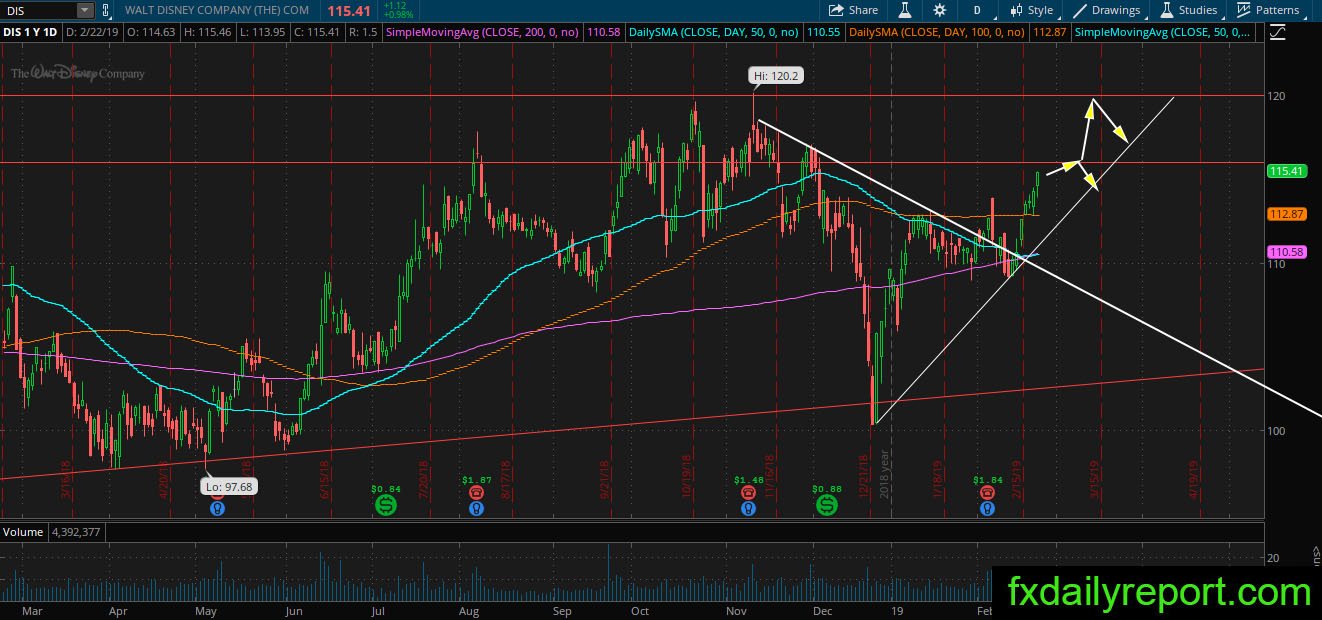This screenshot has height=620, width=1322.
Task: Click the truncated SimpleMovingAvg 50 study label
Action: [1160, 32]
